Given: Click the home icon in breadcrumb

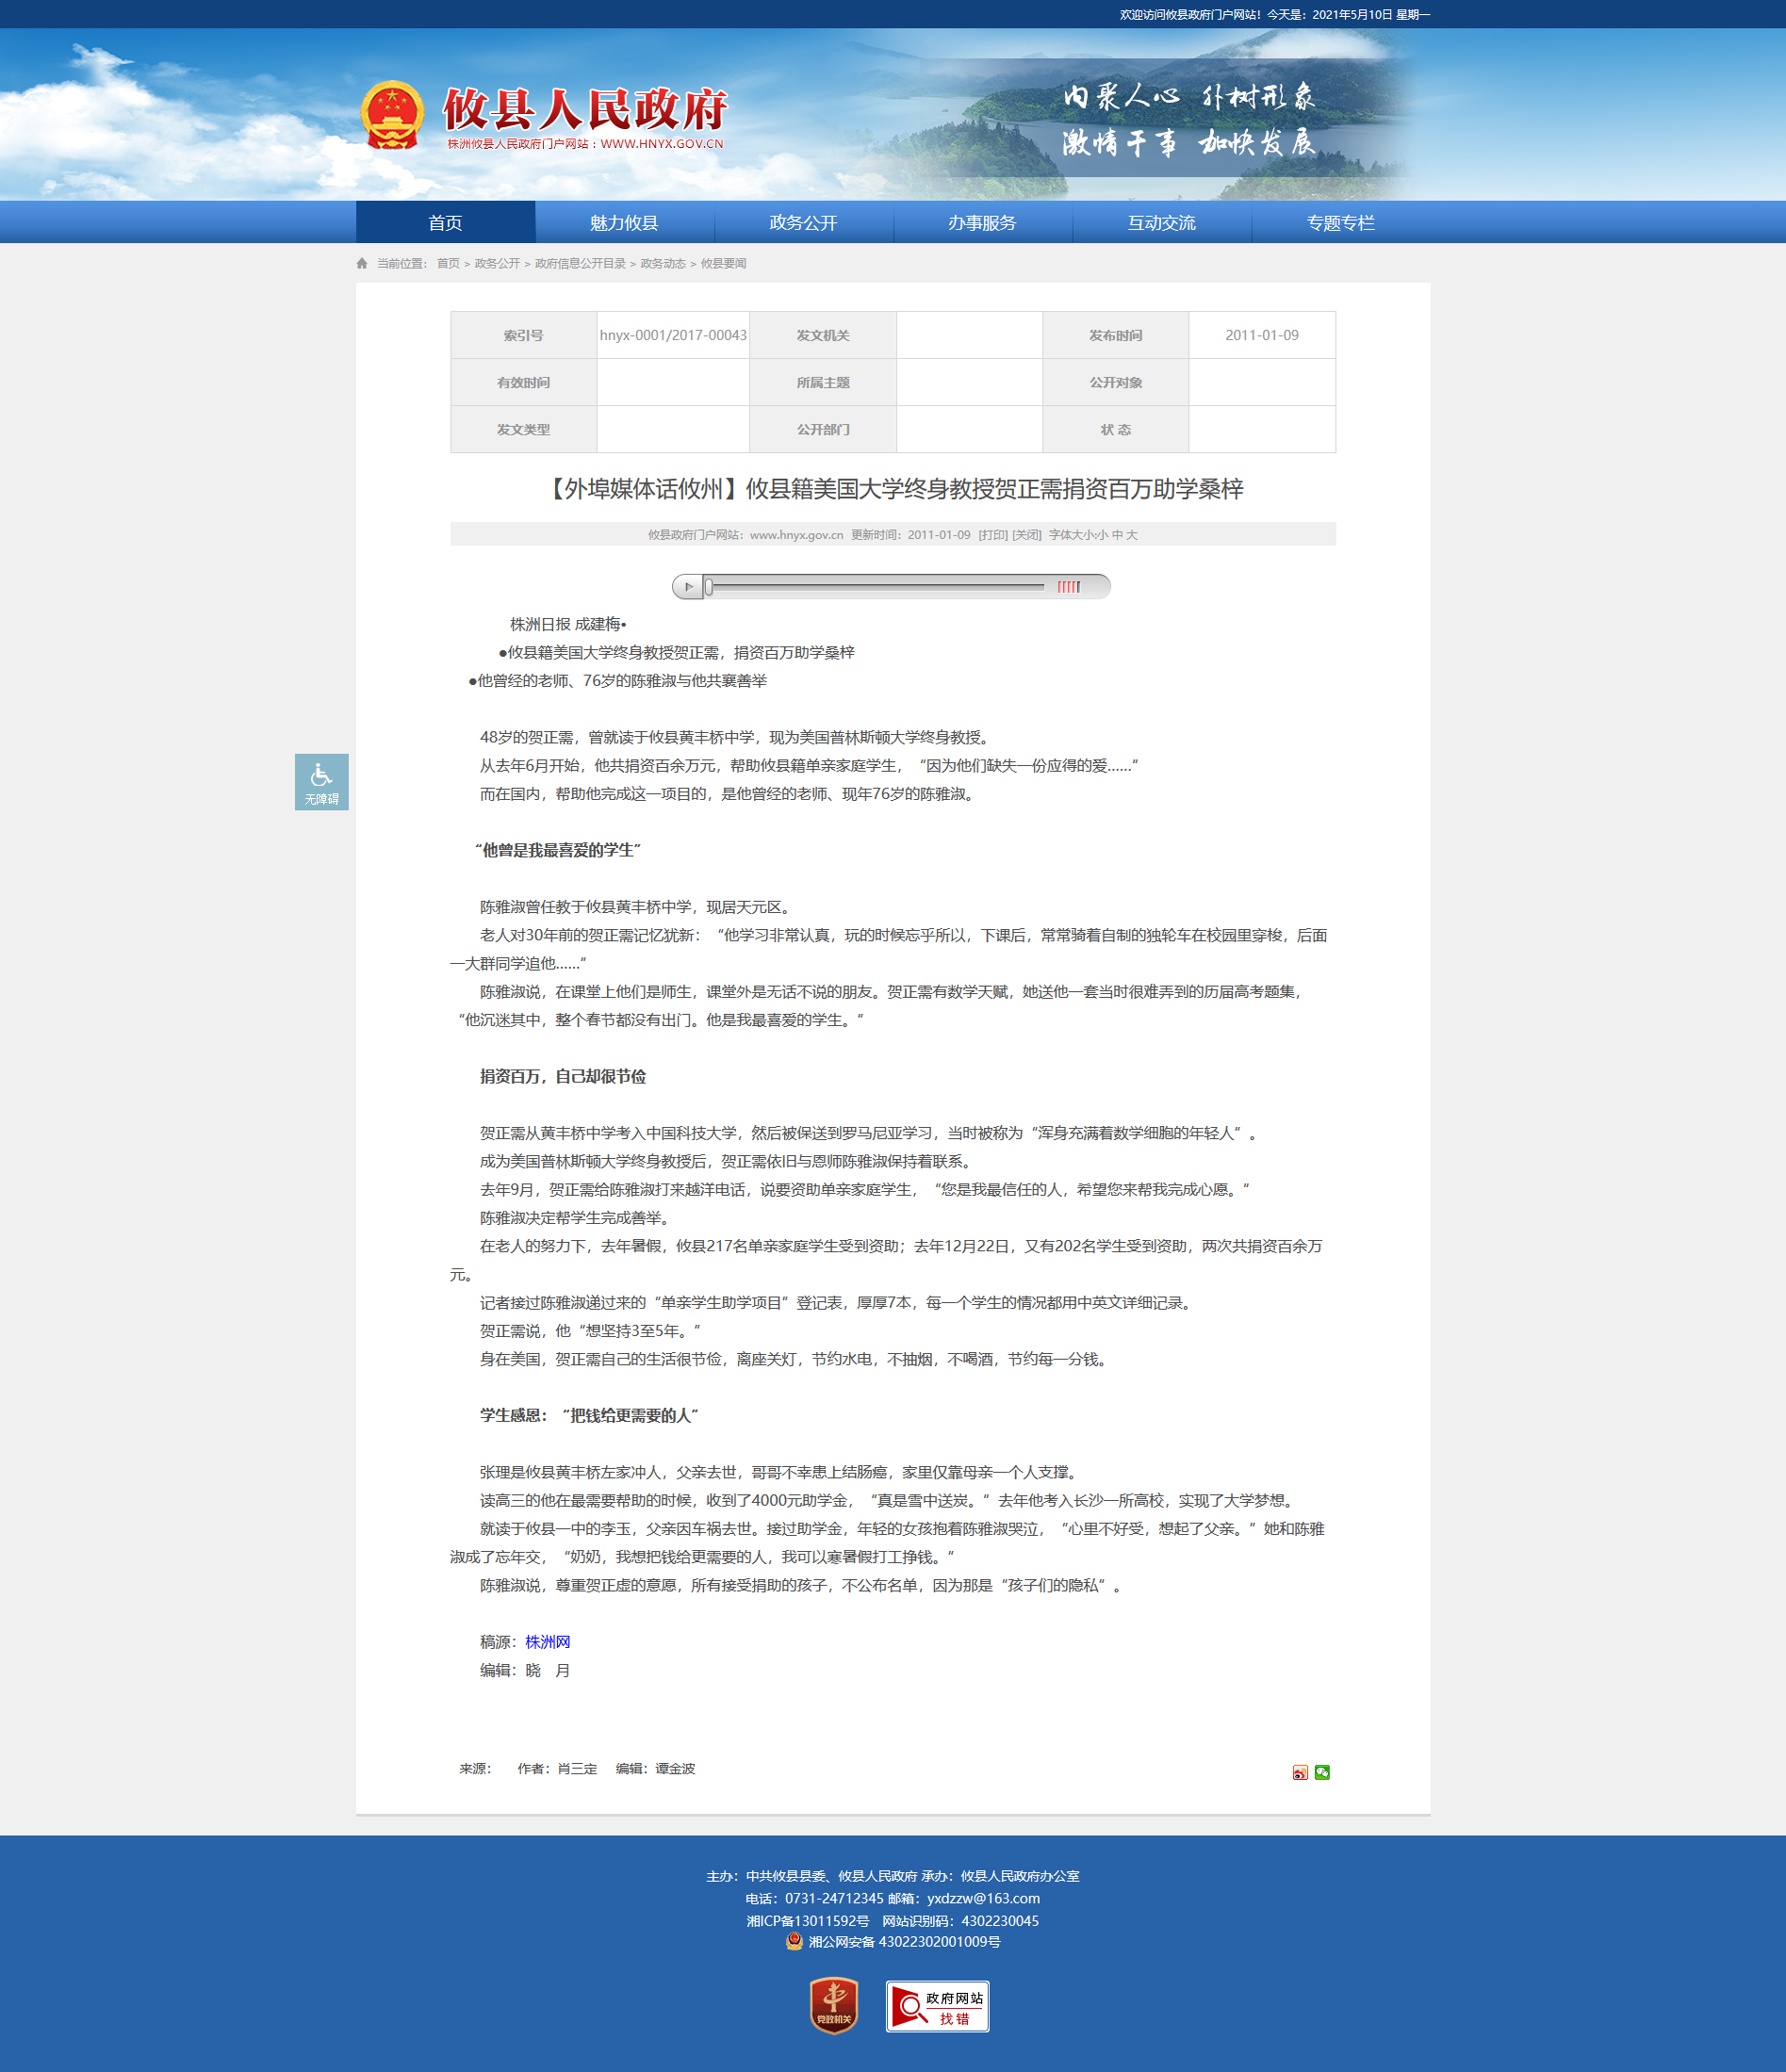Looking at the screenshot, I should [362, 264].
